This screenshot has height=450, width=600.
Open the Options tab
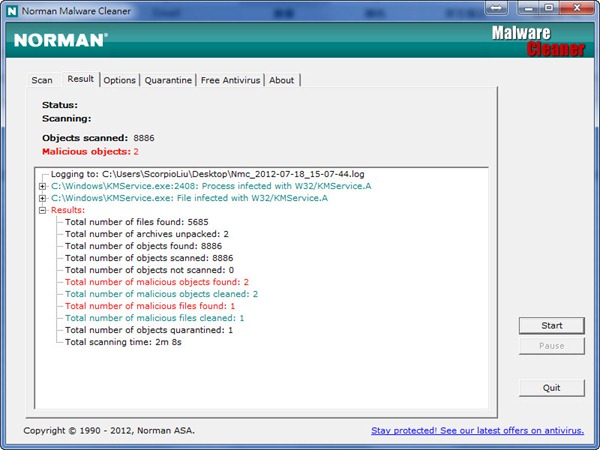119,80
